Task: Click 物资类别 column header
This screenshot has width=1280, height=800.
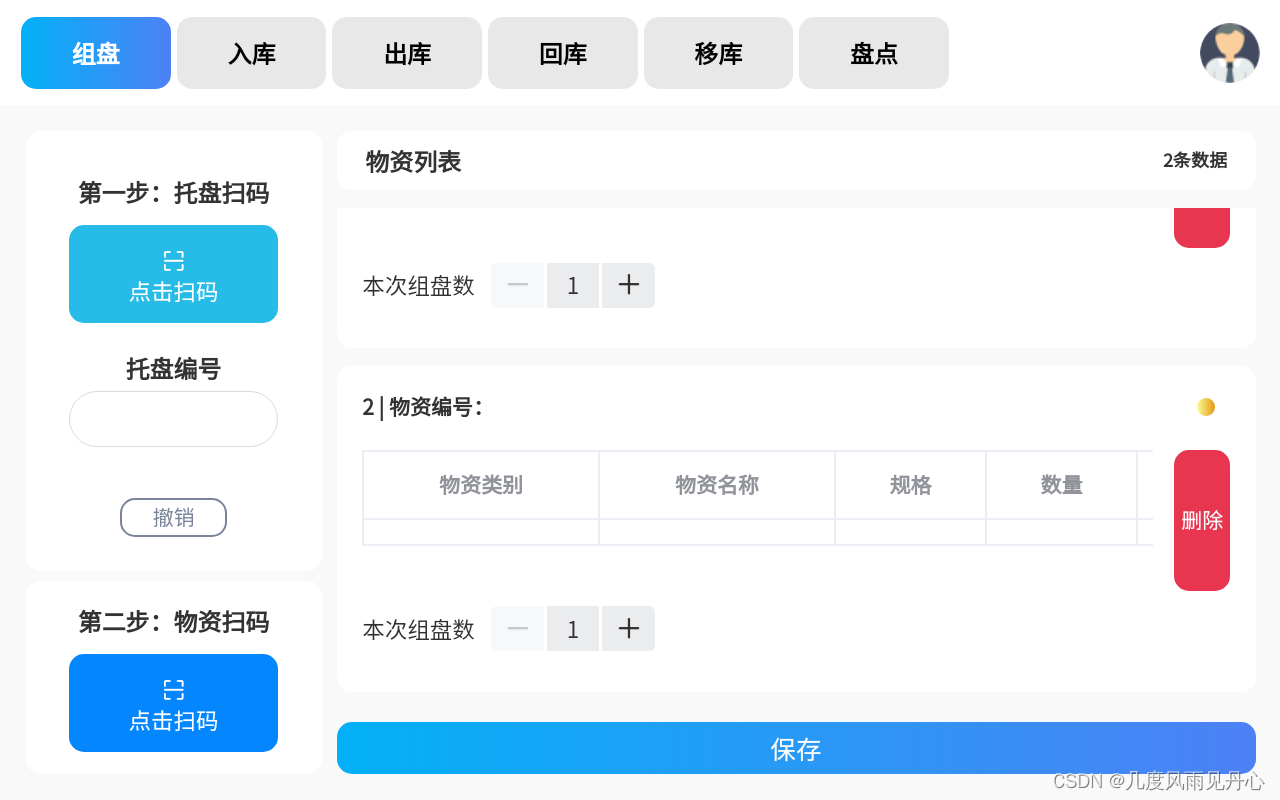Action: tap(481, 485)
